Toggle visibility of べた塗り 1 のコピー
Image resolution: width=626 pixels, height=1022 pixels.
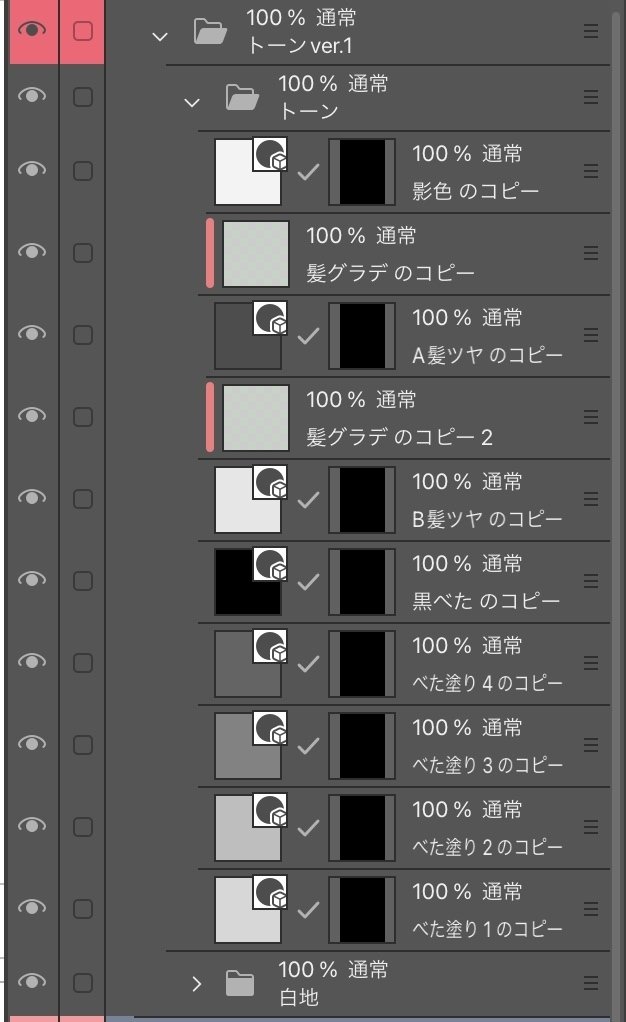point(31,907)
